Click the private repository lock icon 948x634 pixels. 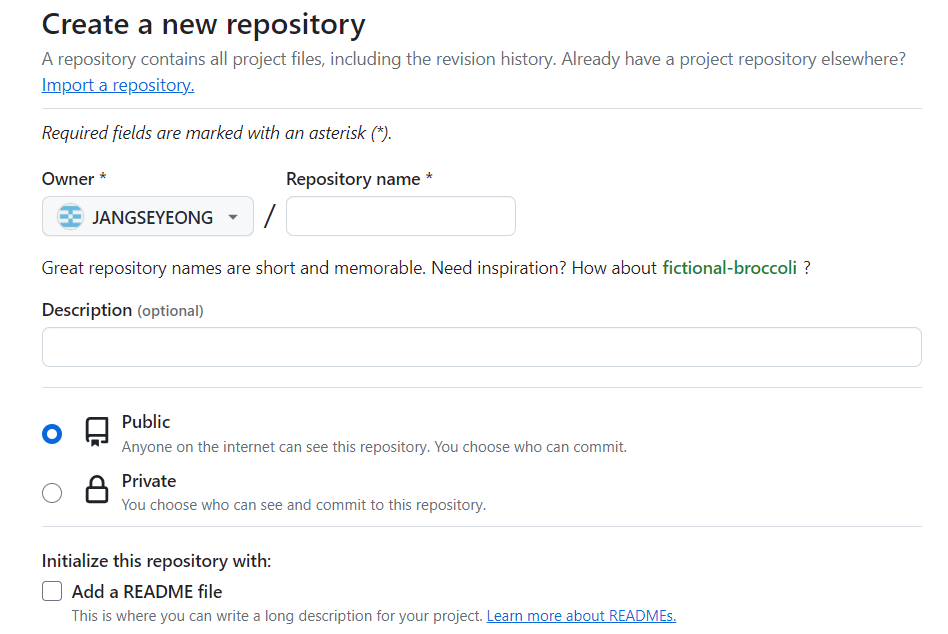(x=97, y=491)
